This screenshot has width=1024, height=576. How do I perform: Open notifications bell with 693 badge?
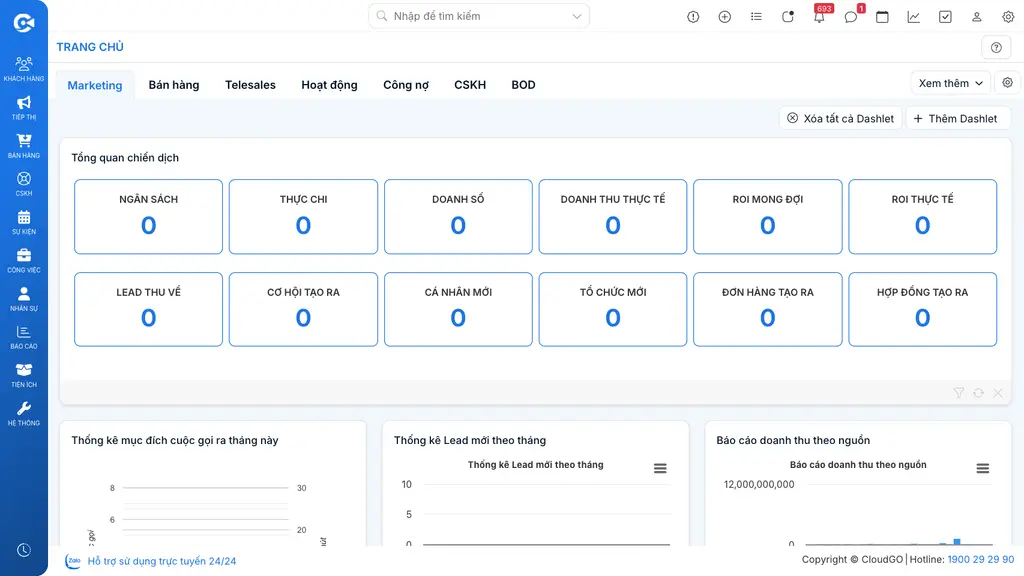[819, 17]
